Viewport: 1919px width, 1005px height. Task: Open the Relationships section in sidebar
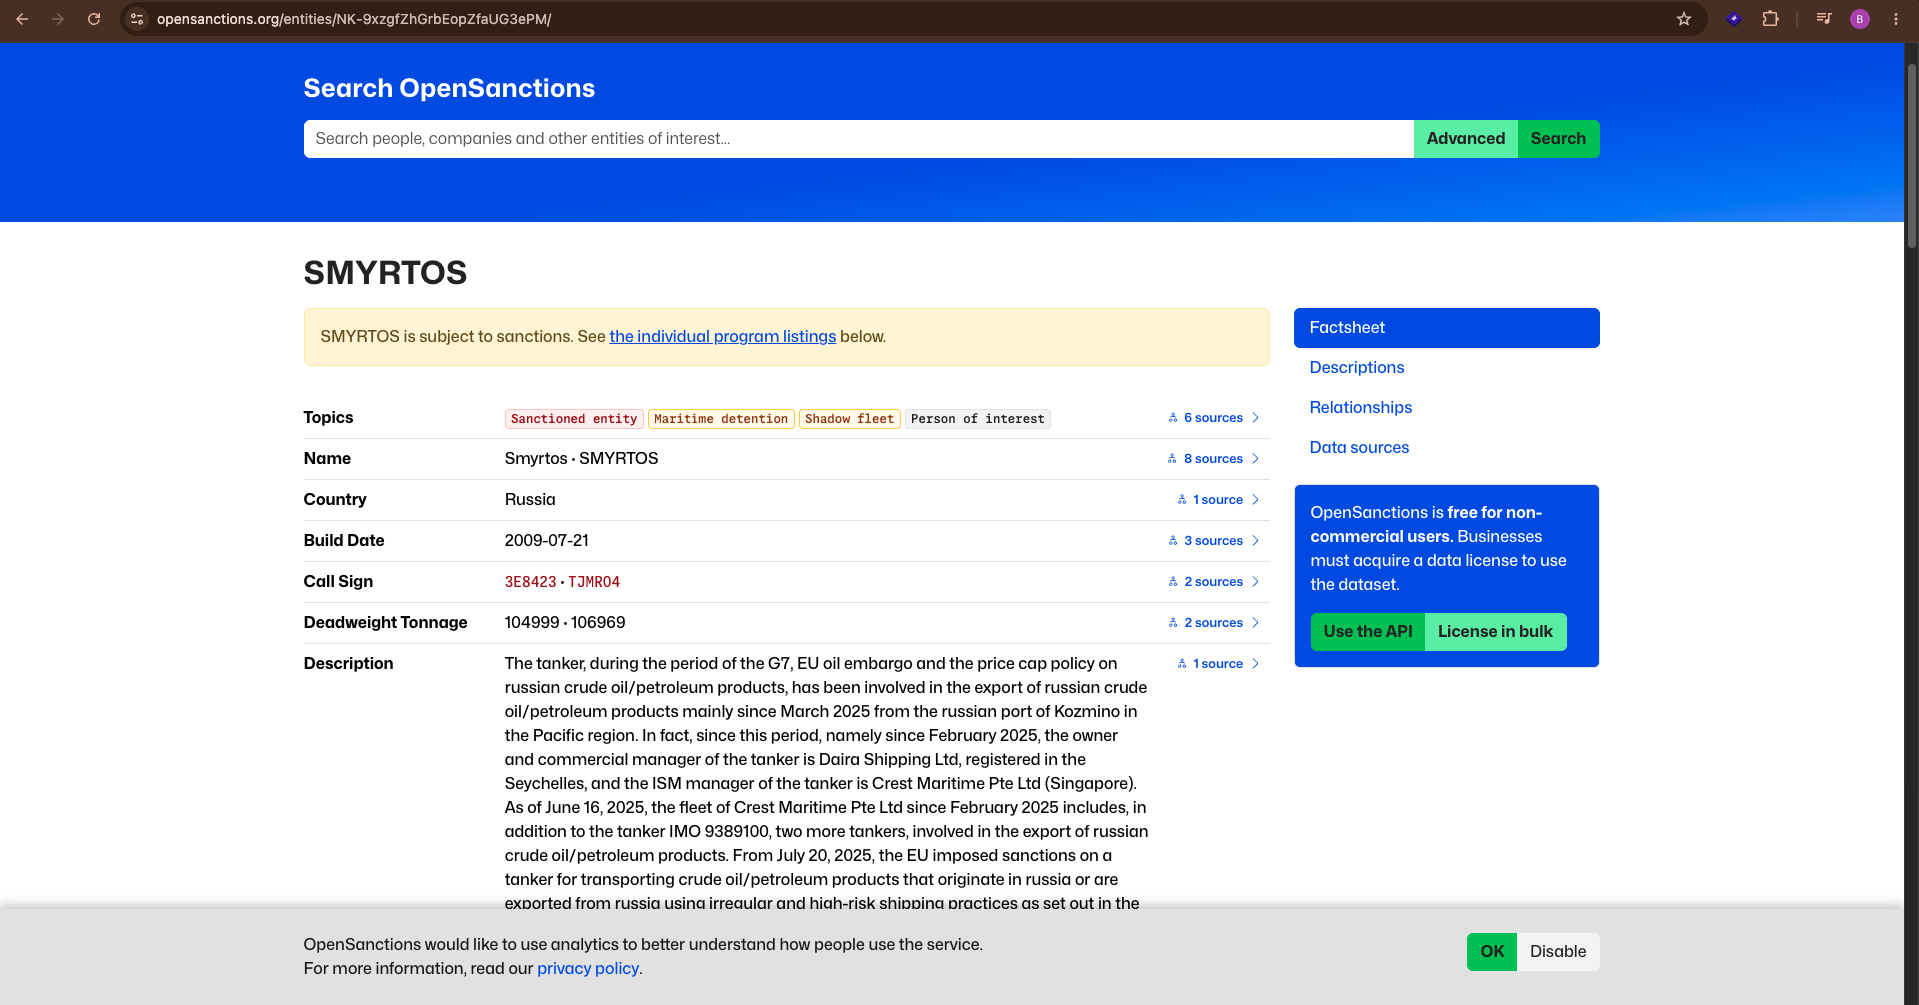(x=1361, y=408)
